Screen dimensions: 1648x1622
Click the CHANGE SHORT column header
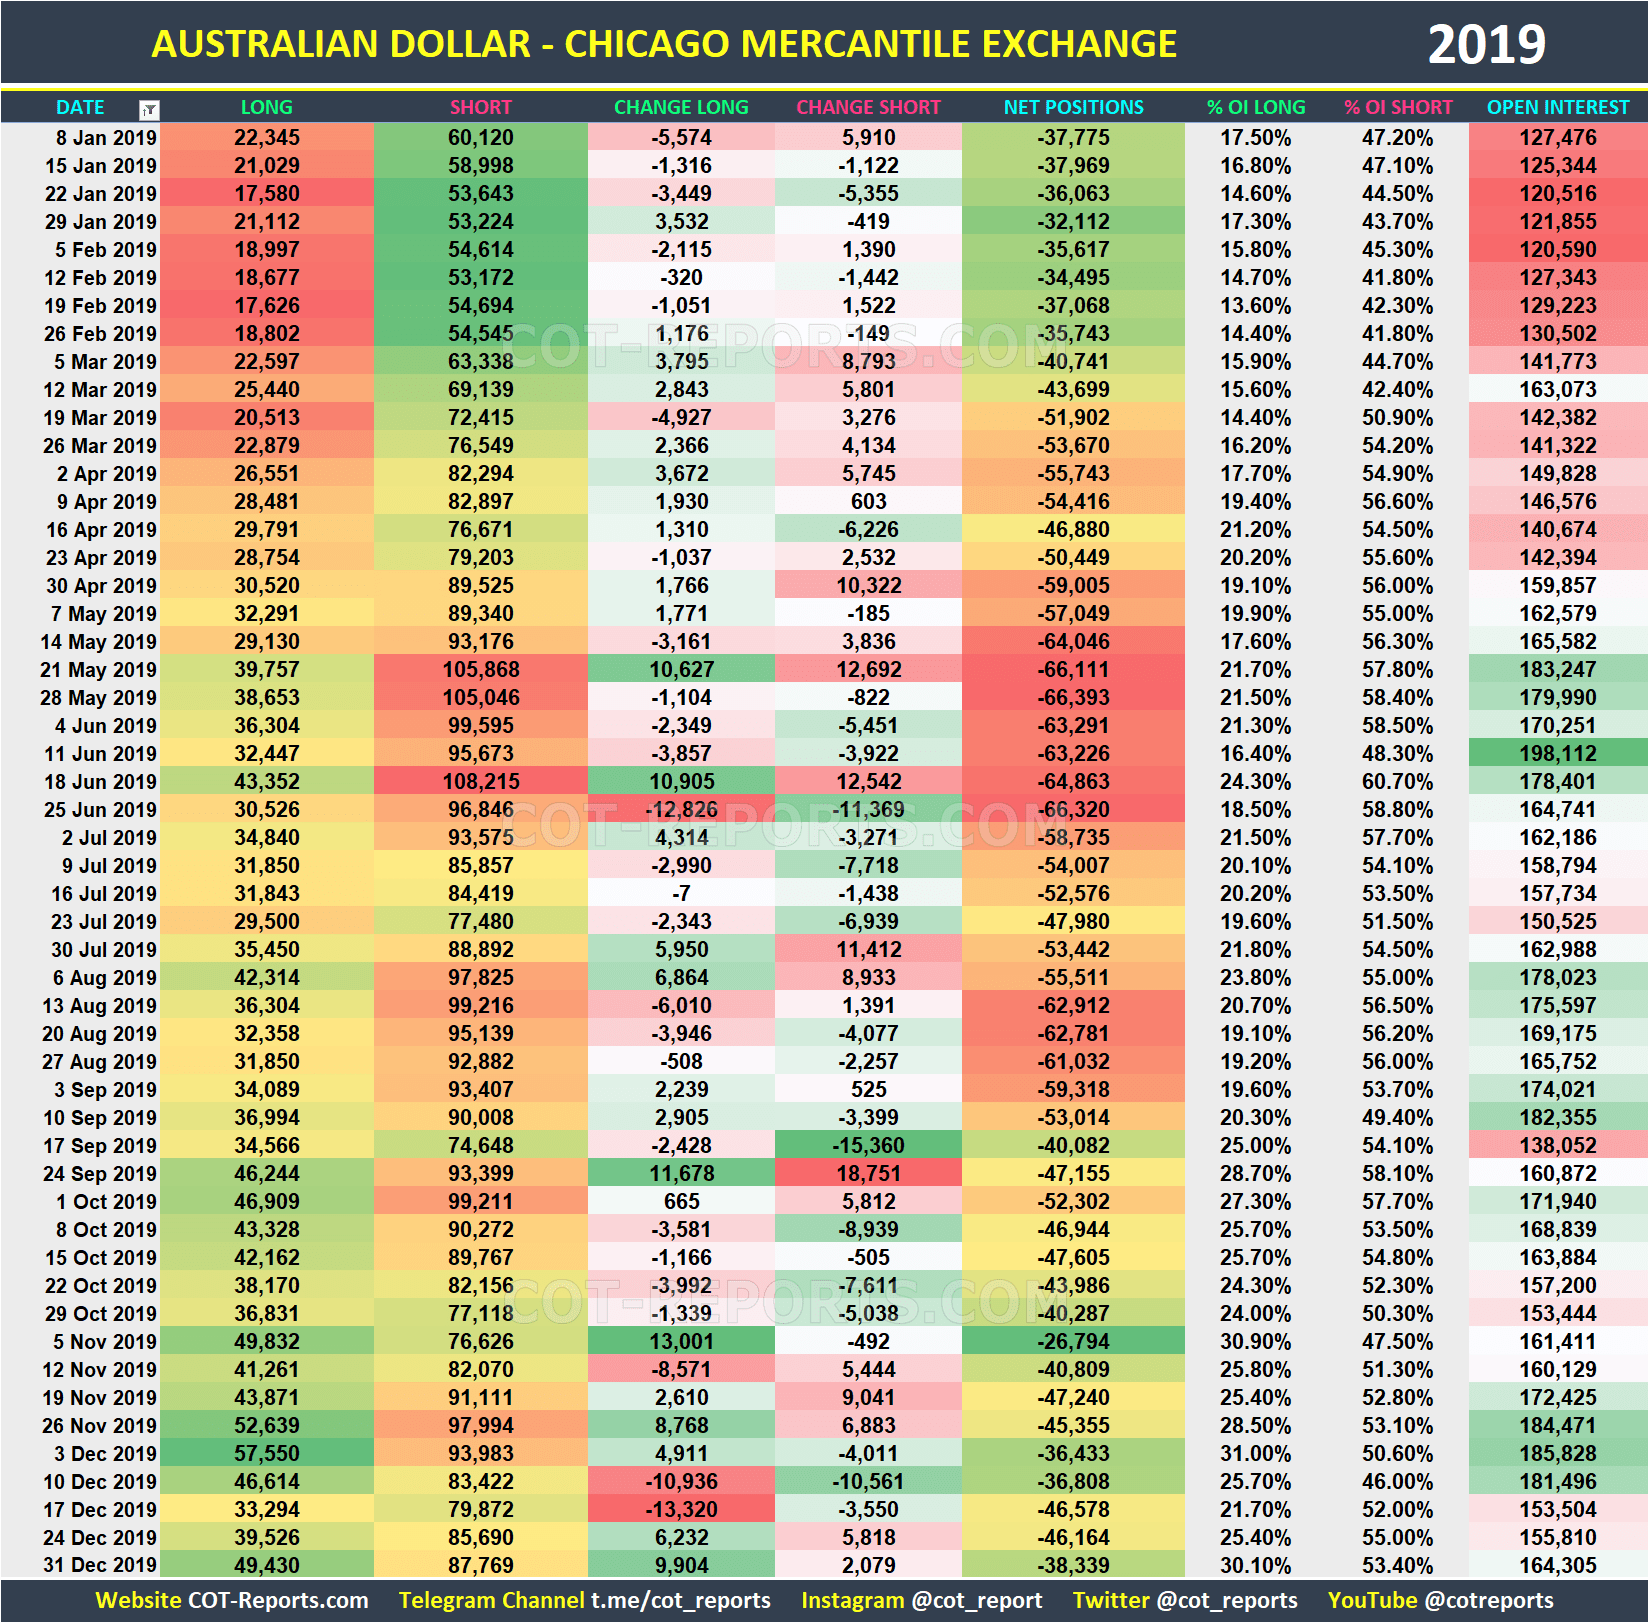tap(868, 108)
